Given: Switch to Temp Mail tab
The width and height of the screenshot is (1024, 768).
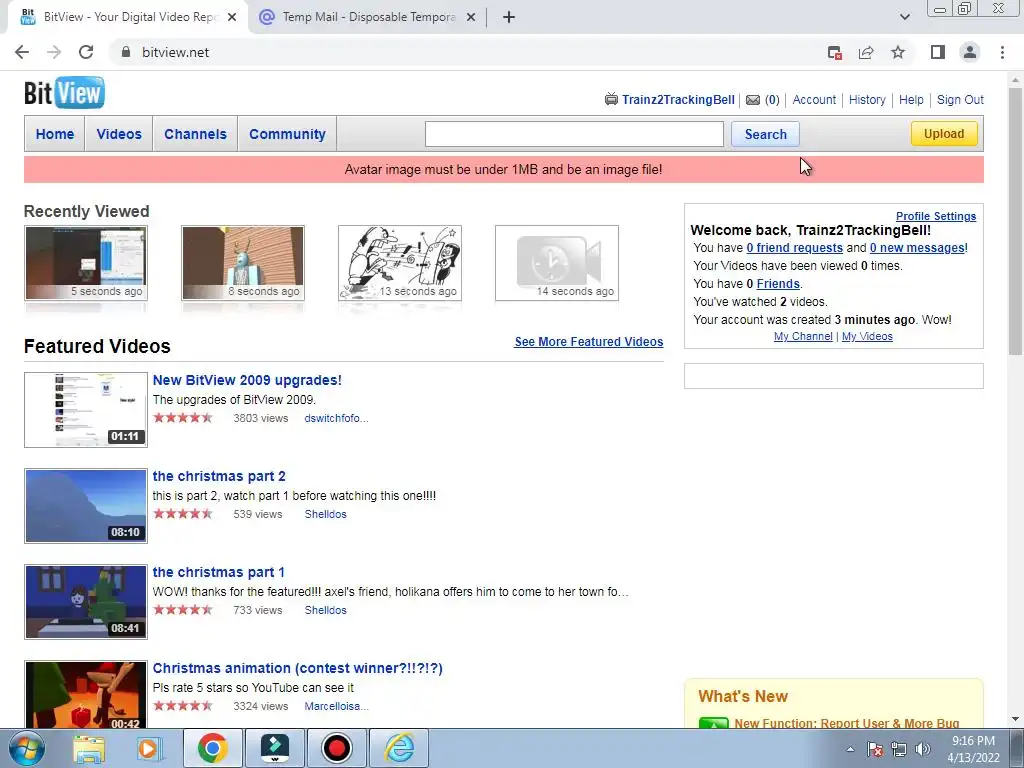Looking at the screenshot, I should (x=368, y=17).
